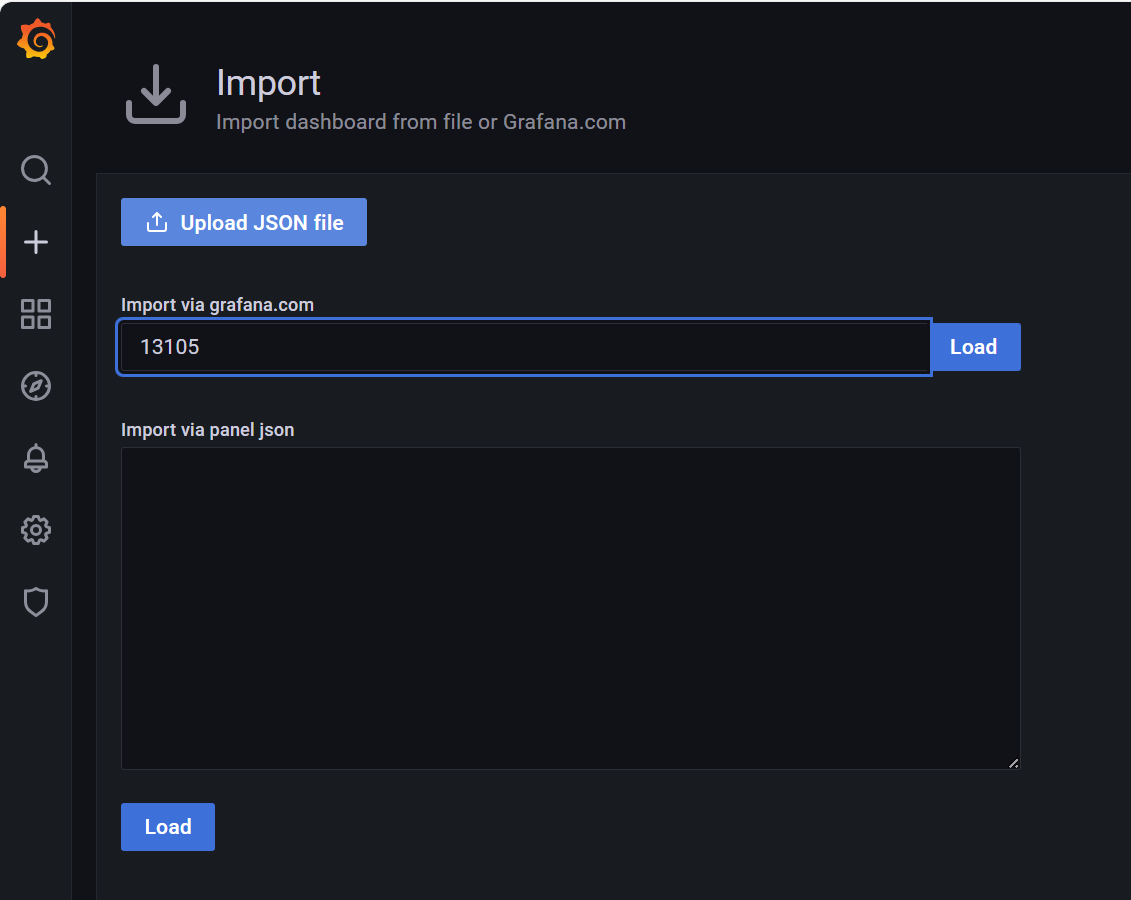1131x900 pixels.
Task: Open the Dashboards grid icon
Action: [x=36, y=314]
